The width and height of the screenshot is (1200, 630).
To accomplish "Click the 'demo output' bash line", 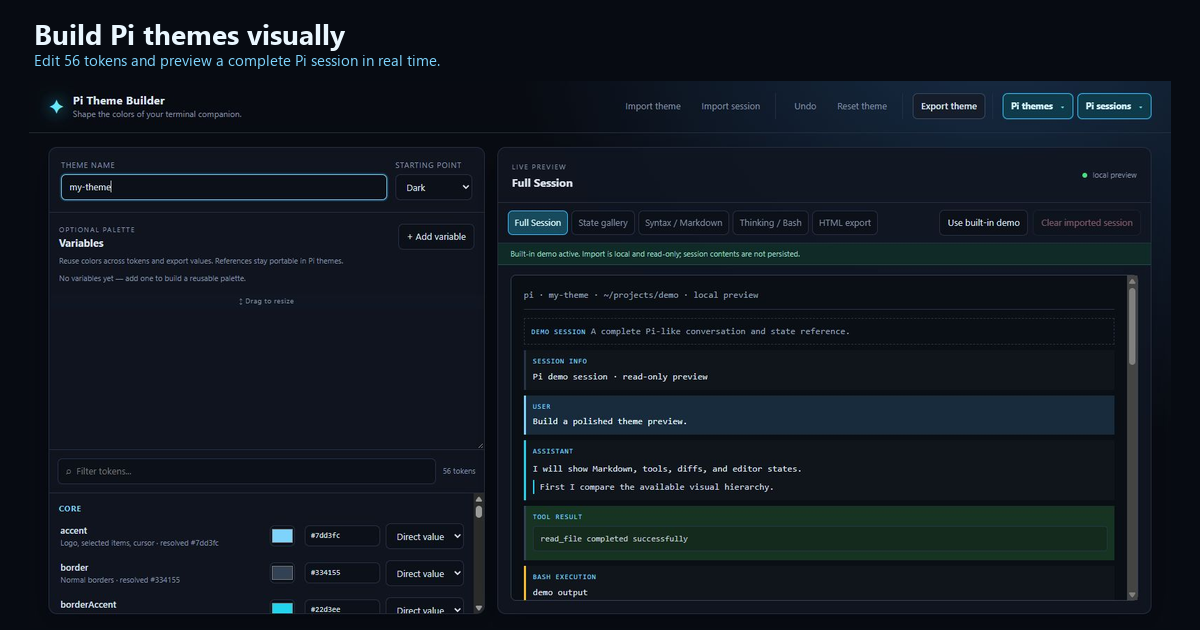I will (x=560, y=592).
